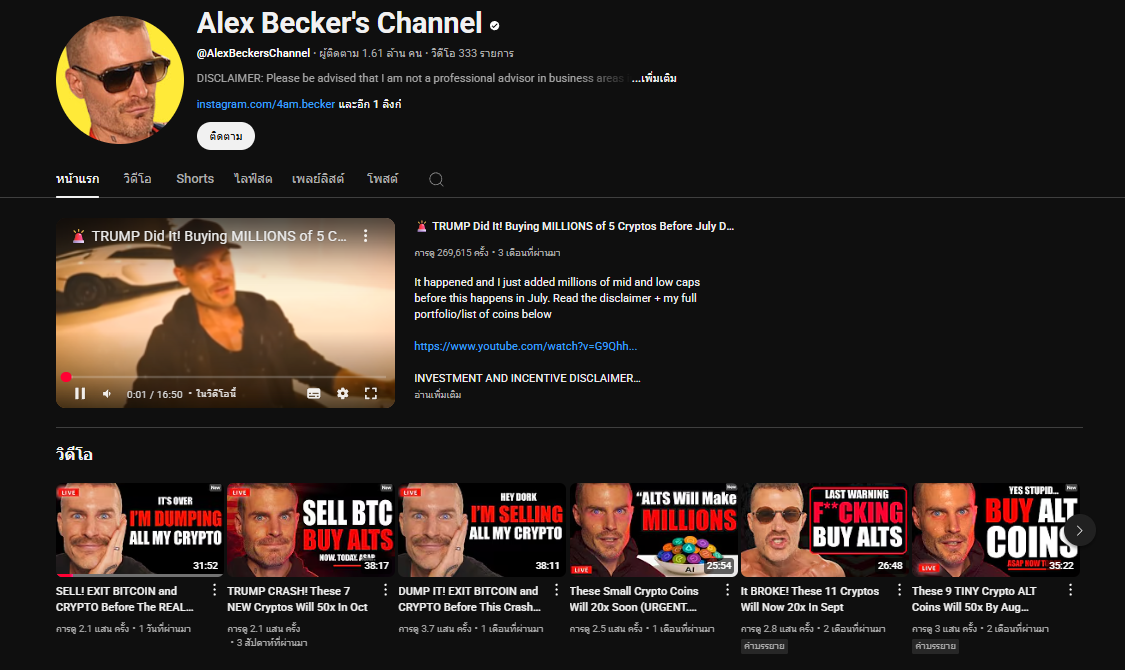Viewport: 1125px width, 670px height.
Task: Open the instagram.com/4am.becker link
Action: [x=265, y=104]
